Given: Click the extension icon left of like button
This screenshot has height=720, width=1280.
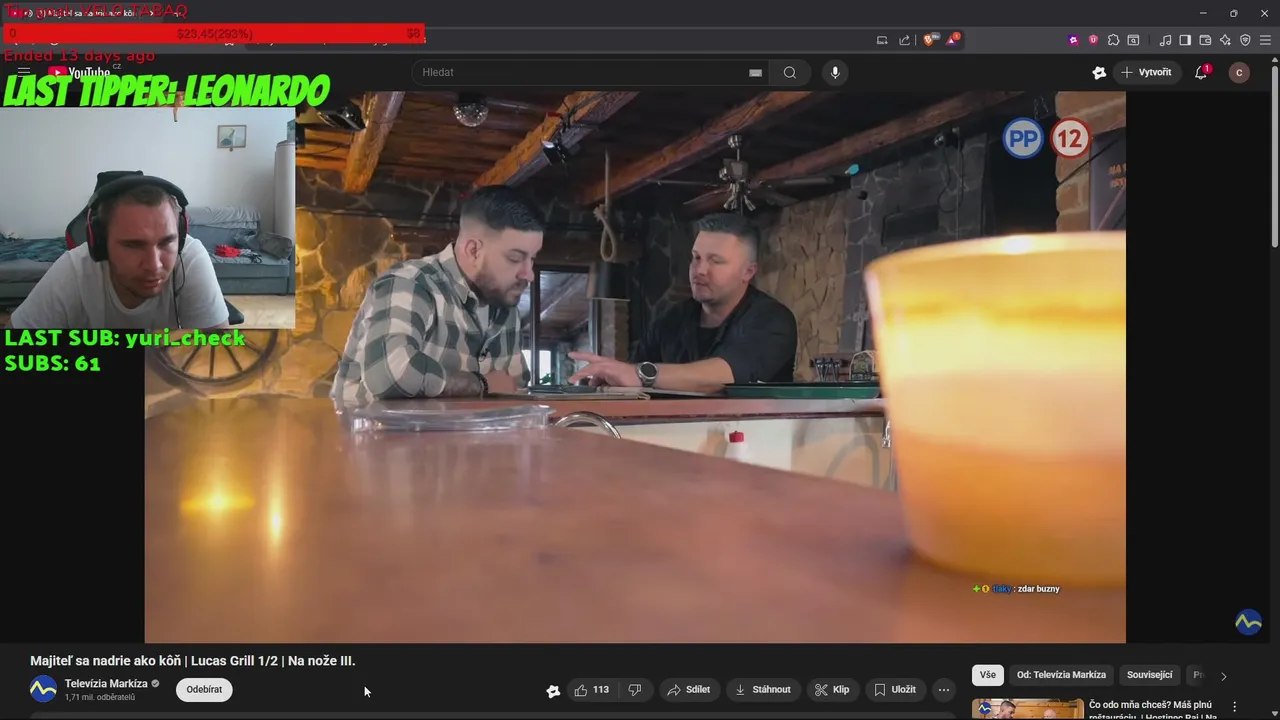Looking at the screenshot, I should pos(553,691).
